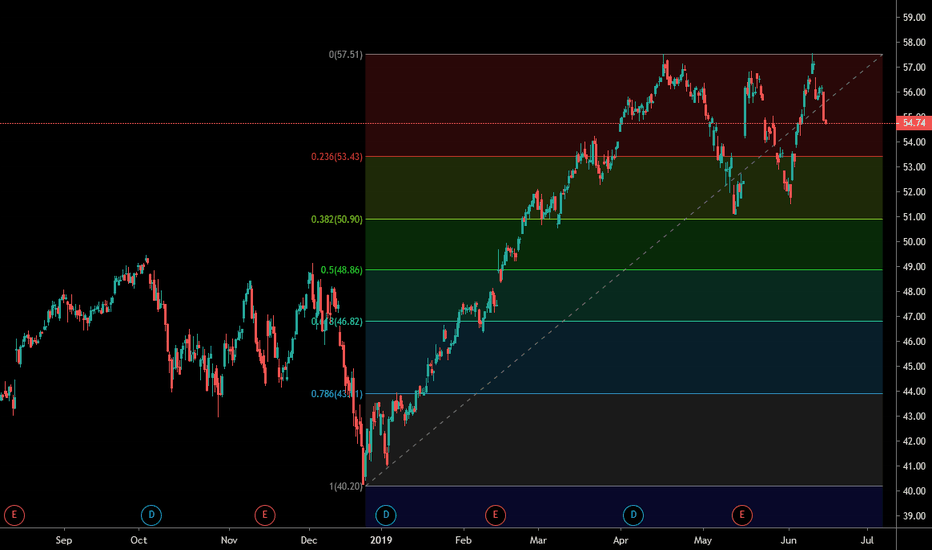Click the 48.00 price axis label
Viewport: 932px width, 550px height.
pos(914,292)
